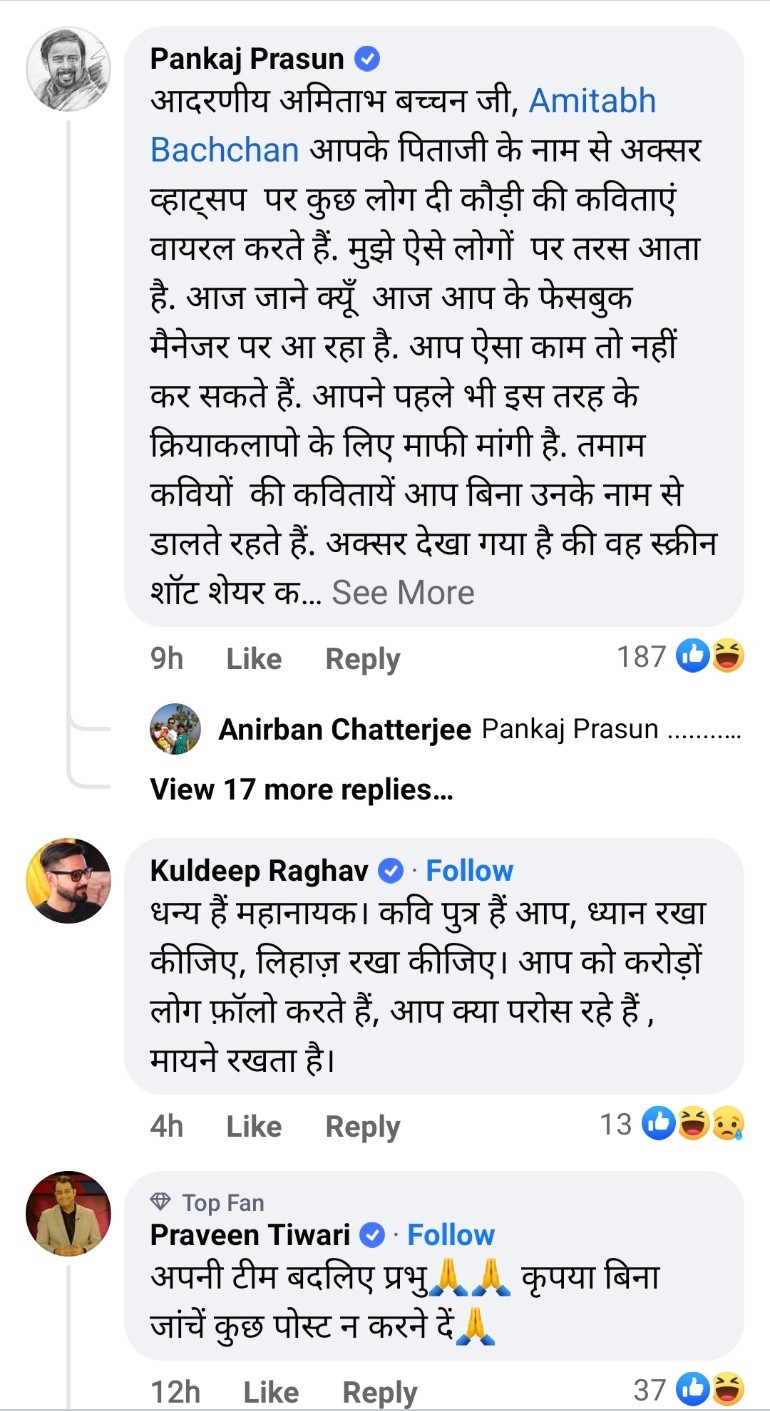The height and width of the screenshot is (1411, 770).
Task: Open Anirban Chatterjee's reply avatar
Action: (x=175, y=729)
